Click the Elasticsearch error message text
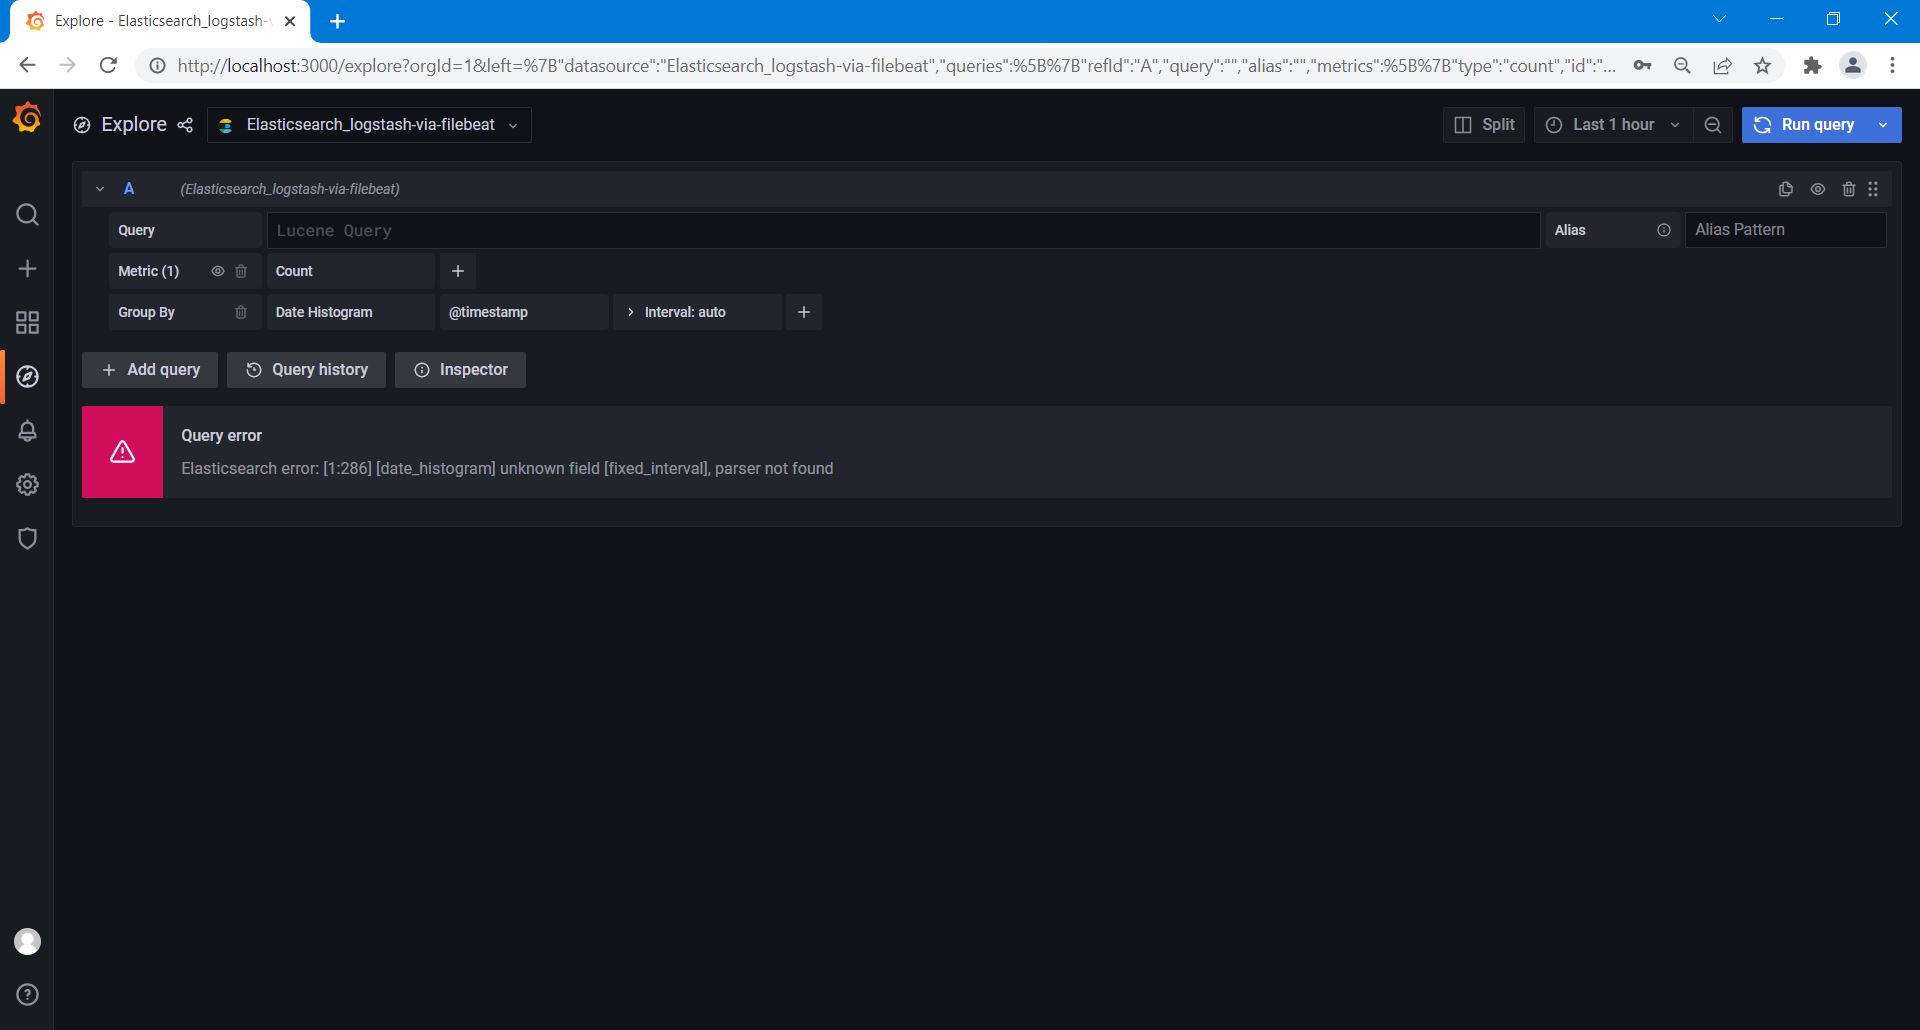The height and width of the screenshot is (1030, 1920). (x=507, y=469)
